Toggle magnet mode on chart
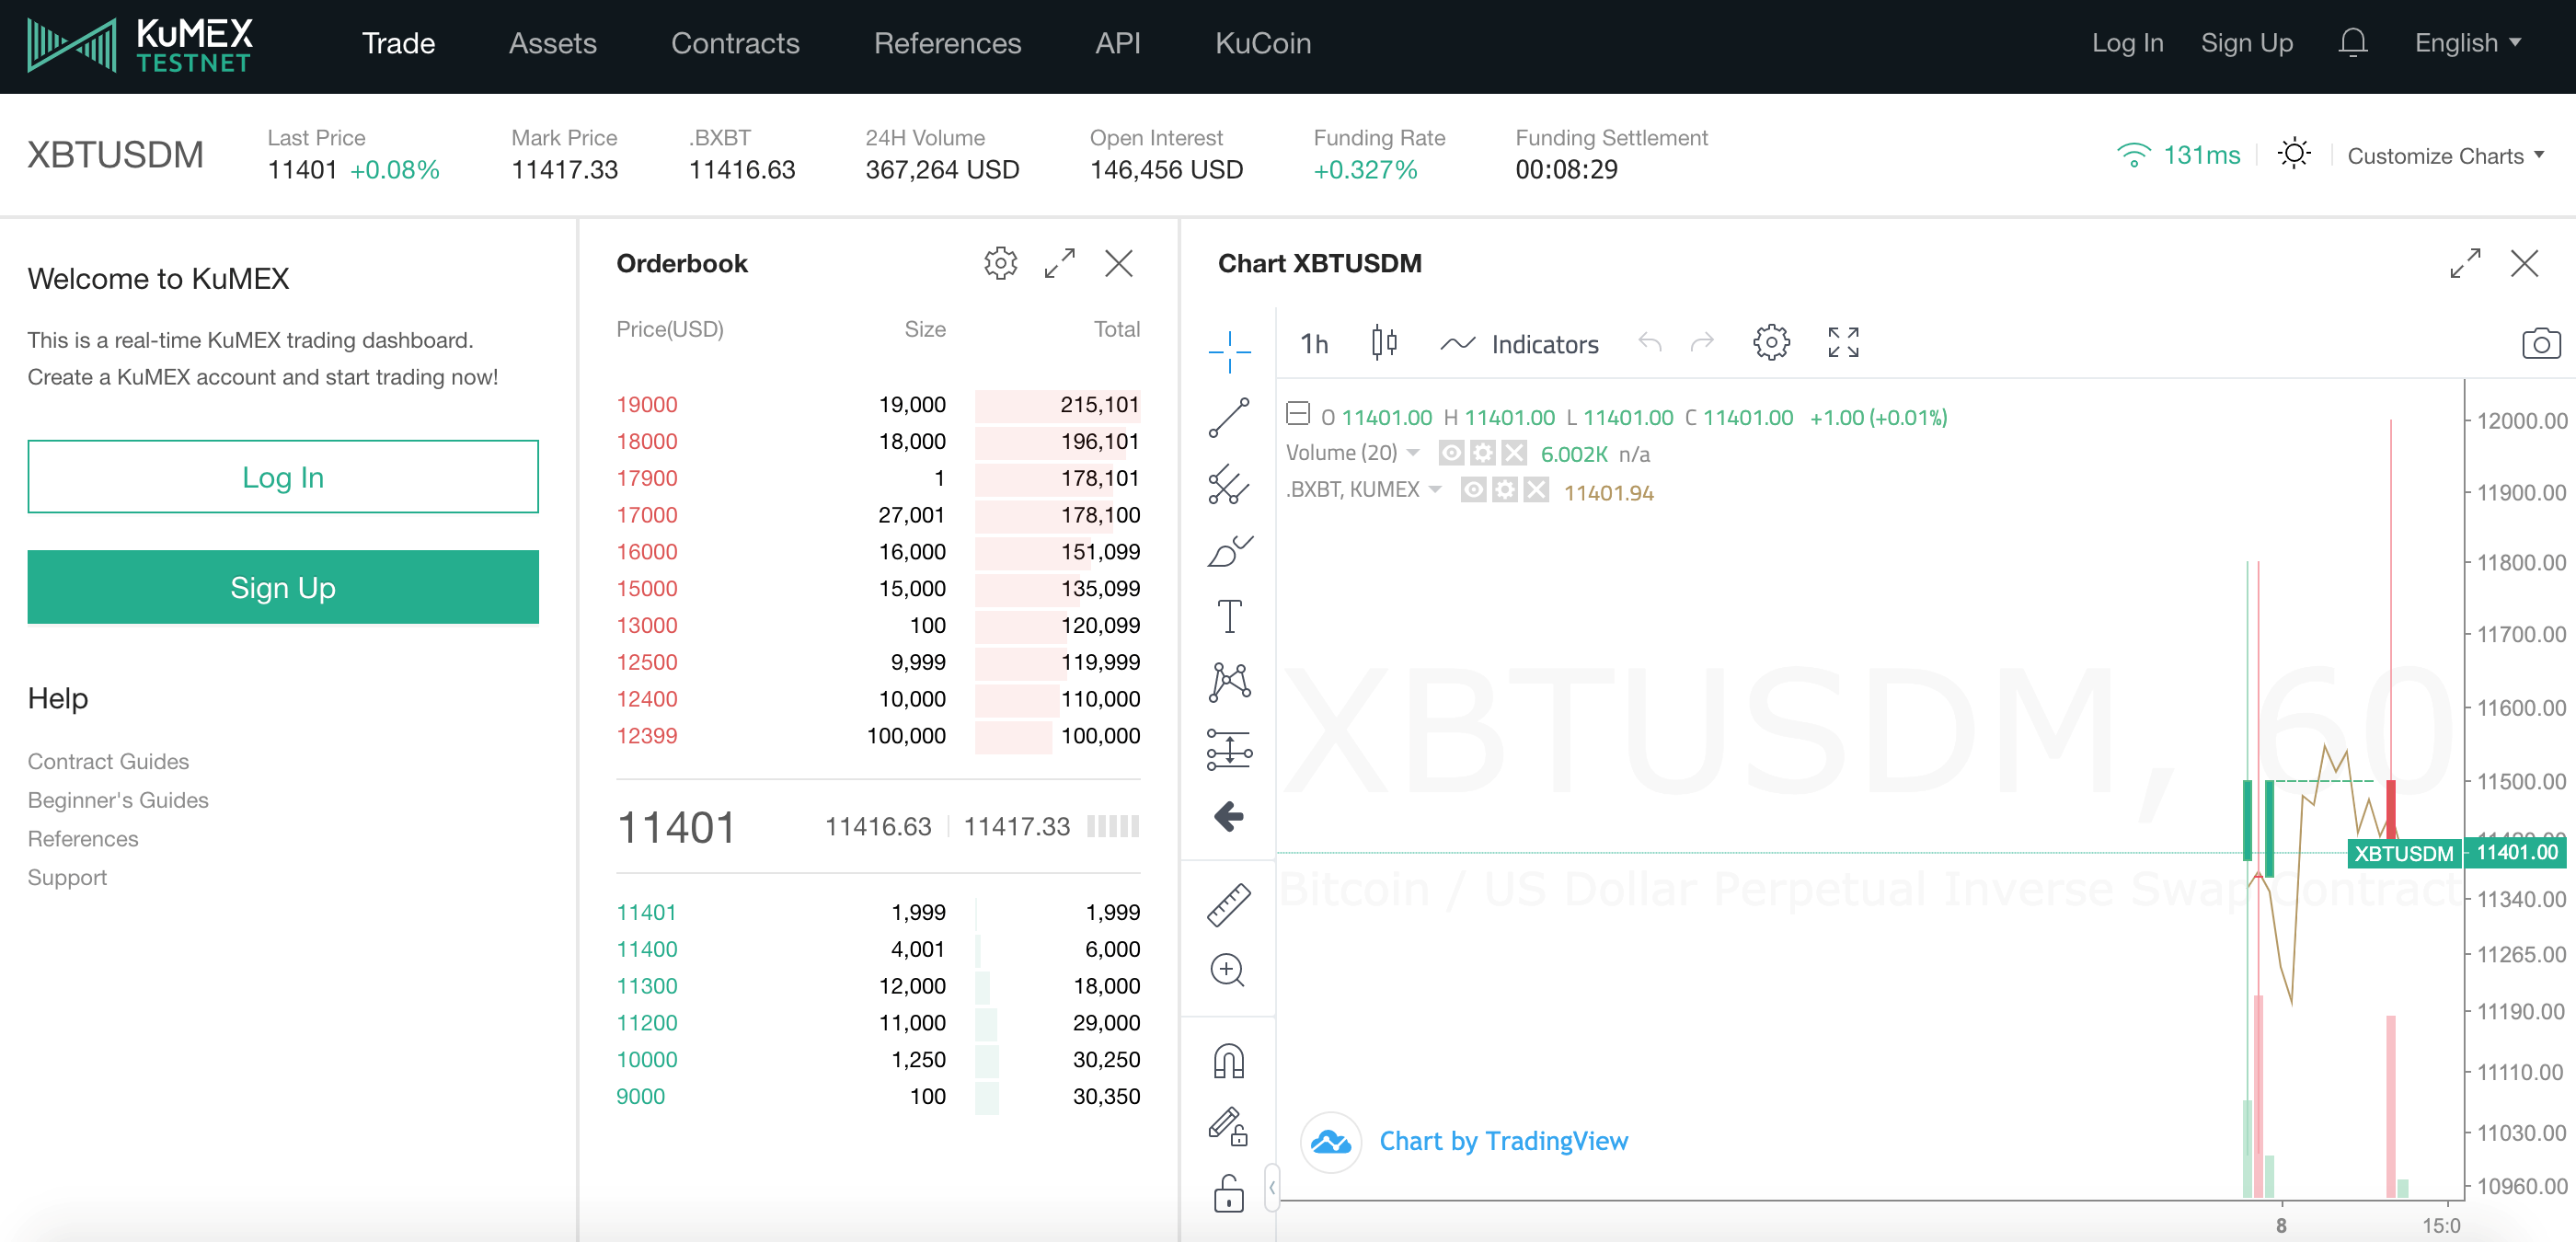 point(1228,1061)
